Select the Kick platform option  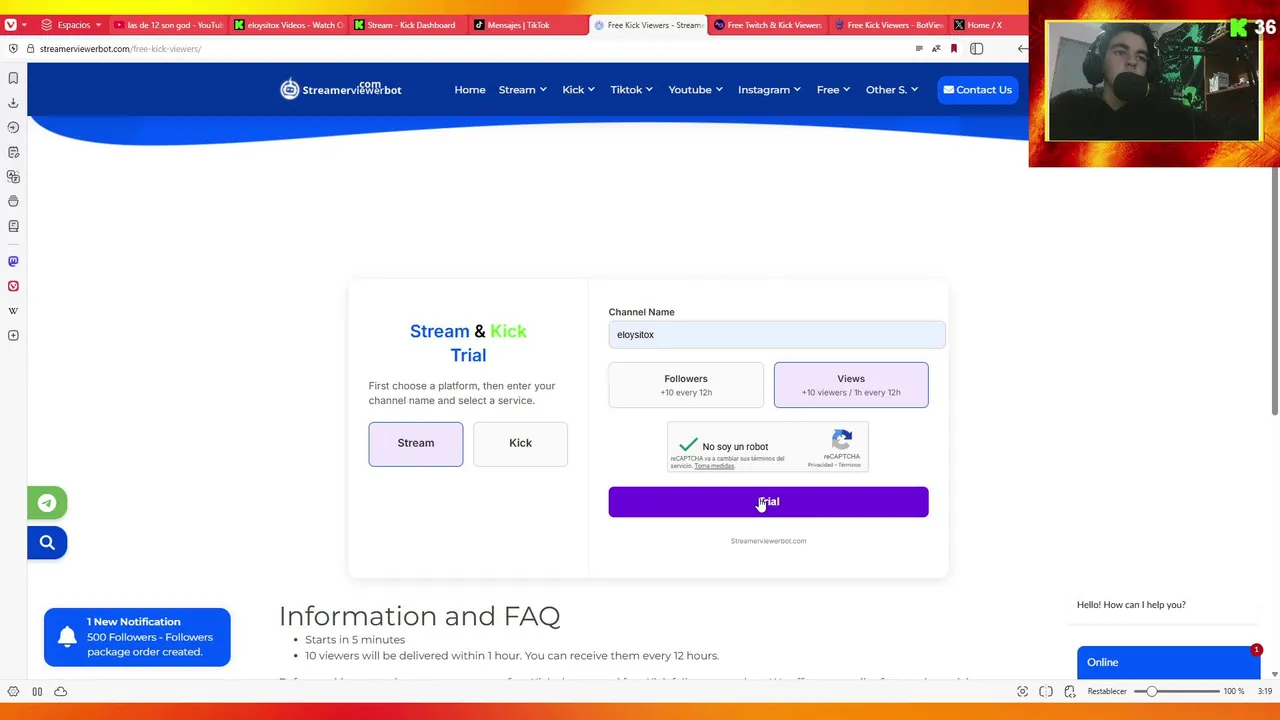click(x=520, y=444)
